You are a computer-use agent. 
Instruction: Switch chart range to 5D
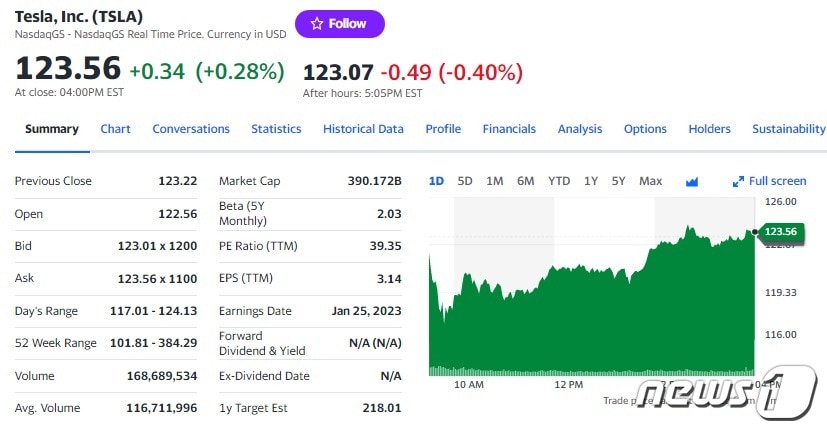tap(465, 181)
